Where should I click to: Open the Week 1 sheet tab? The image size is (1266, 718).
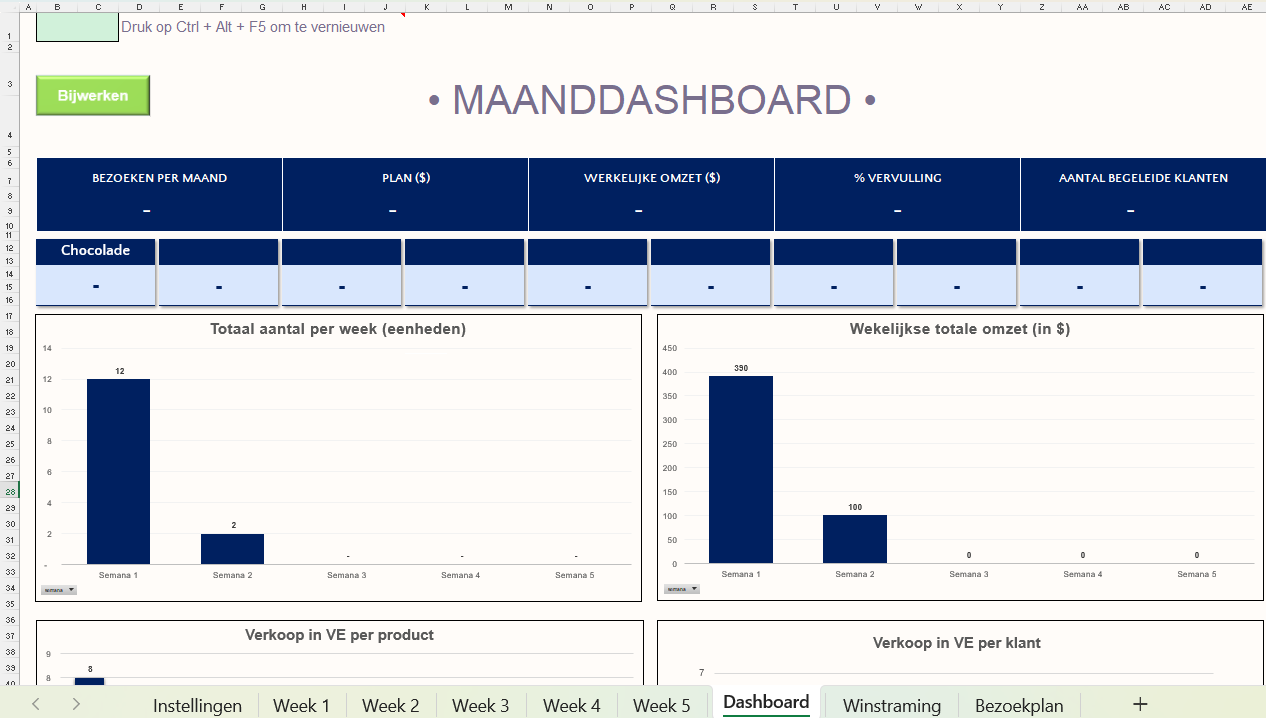tap(301, 705)
